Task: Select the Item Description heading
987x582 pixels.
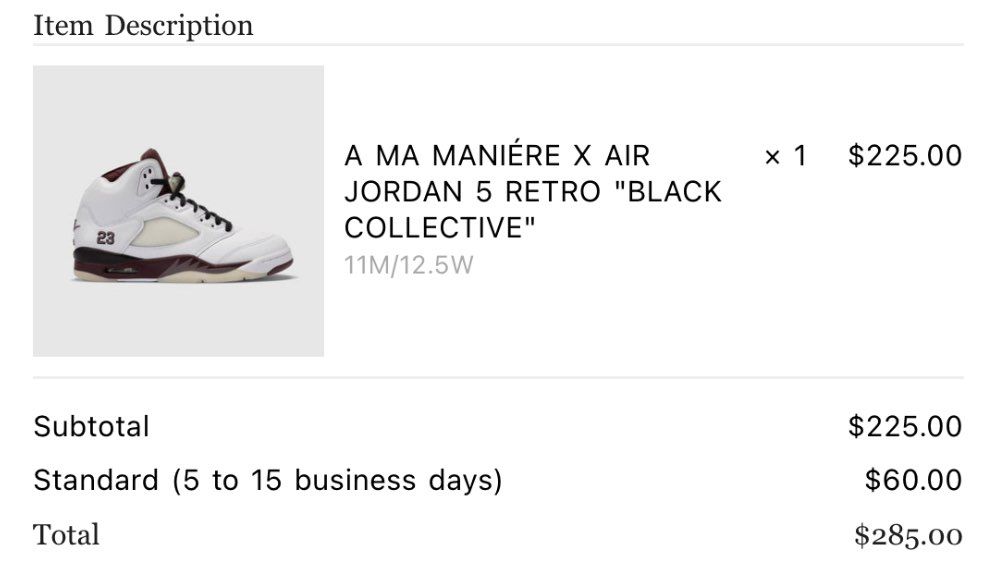Action: [x=143, y=26]
